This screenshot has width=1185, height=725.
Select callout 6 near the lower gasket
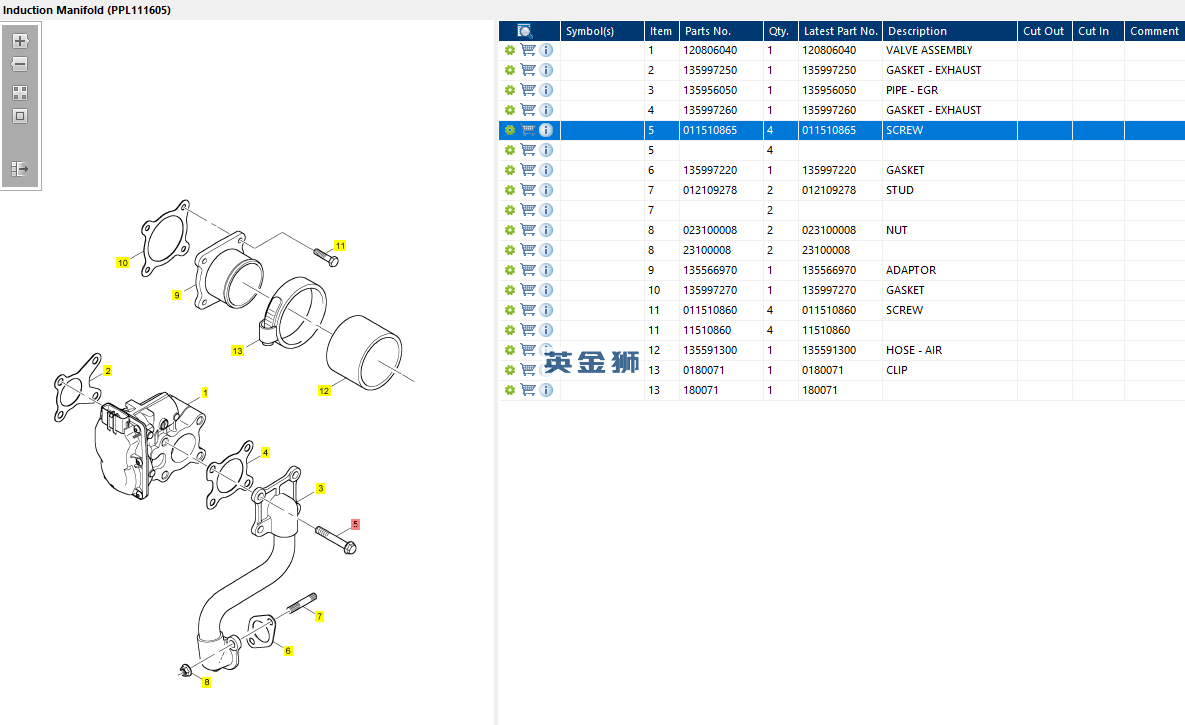pyautogui.click(x=288, y=651)
